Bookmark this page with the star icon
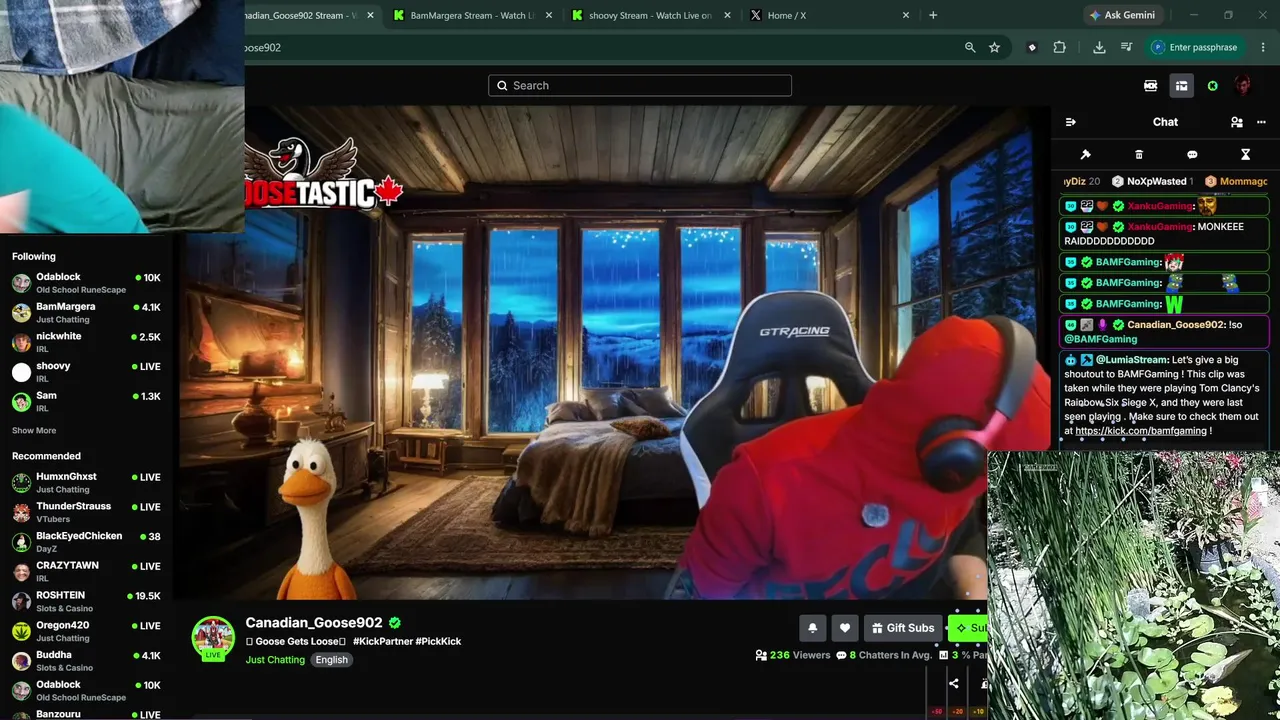Viewport: 1280px width, 720px height. pyautogui.click(x=994, y=47)
